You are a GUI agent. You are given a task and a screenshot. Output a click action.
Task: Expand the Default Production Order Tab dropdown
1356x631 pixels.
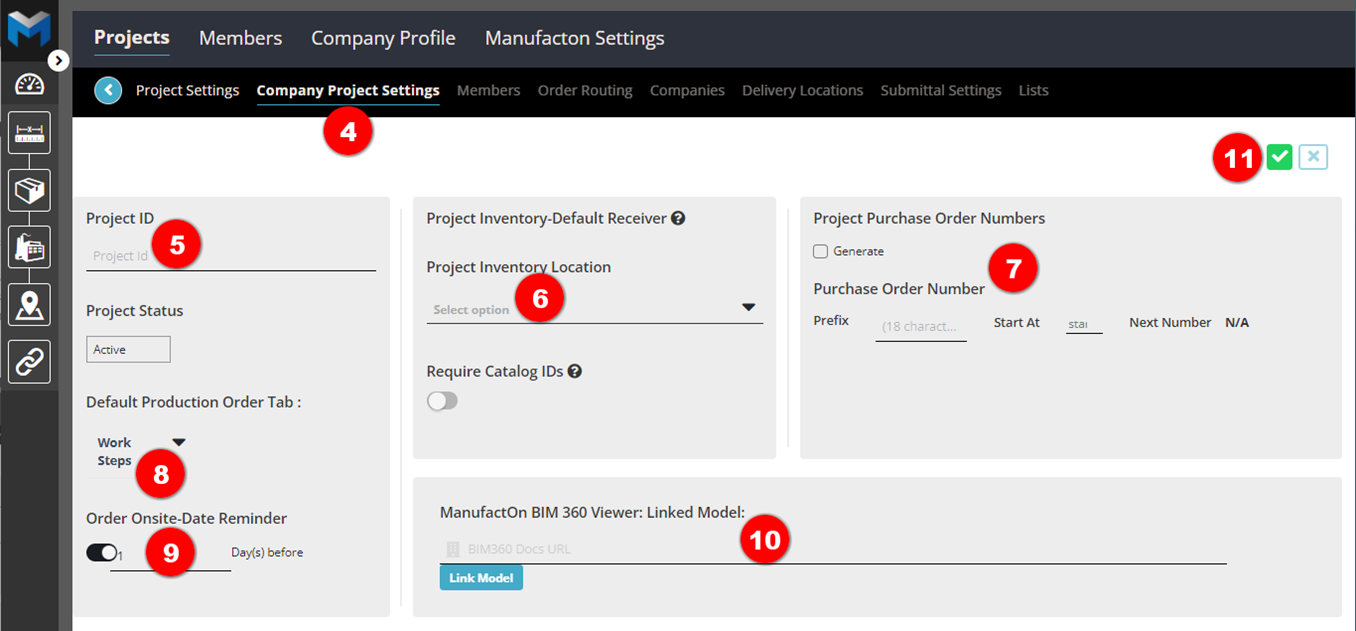click(x=178, y=443)
